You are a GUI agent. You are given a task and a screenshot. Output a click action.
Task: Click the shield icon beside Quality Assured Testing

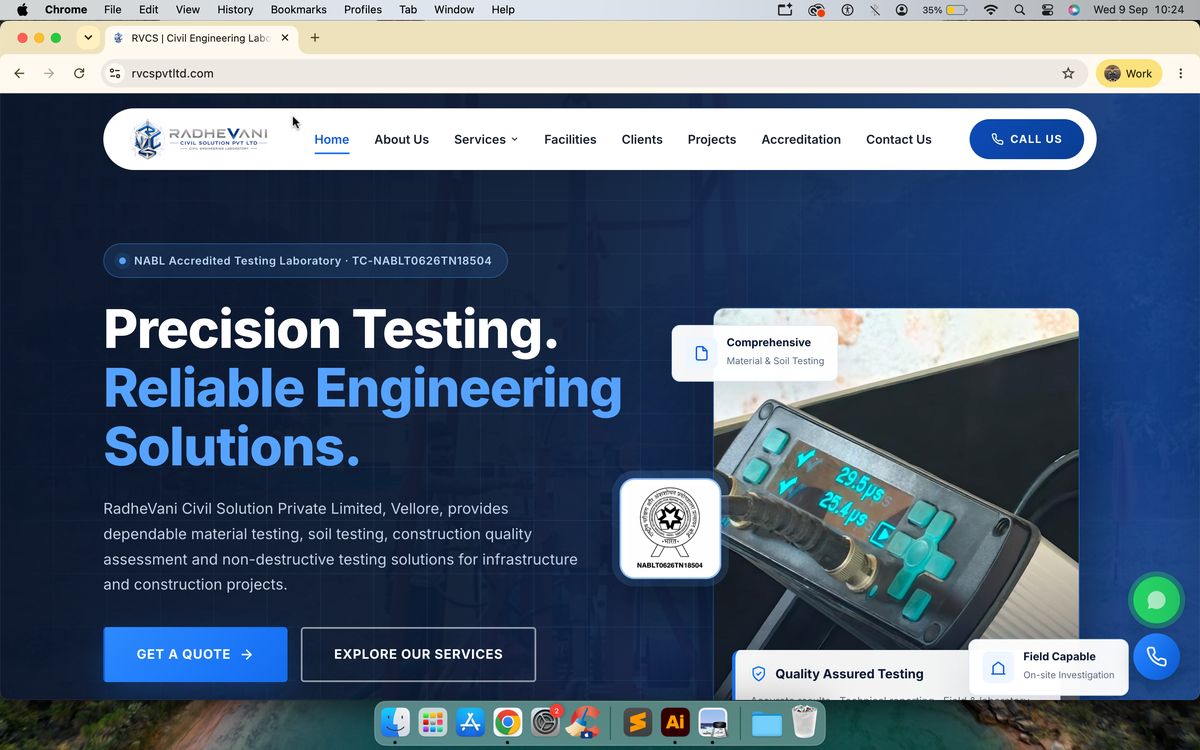click(x=758, y=674)
